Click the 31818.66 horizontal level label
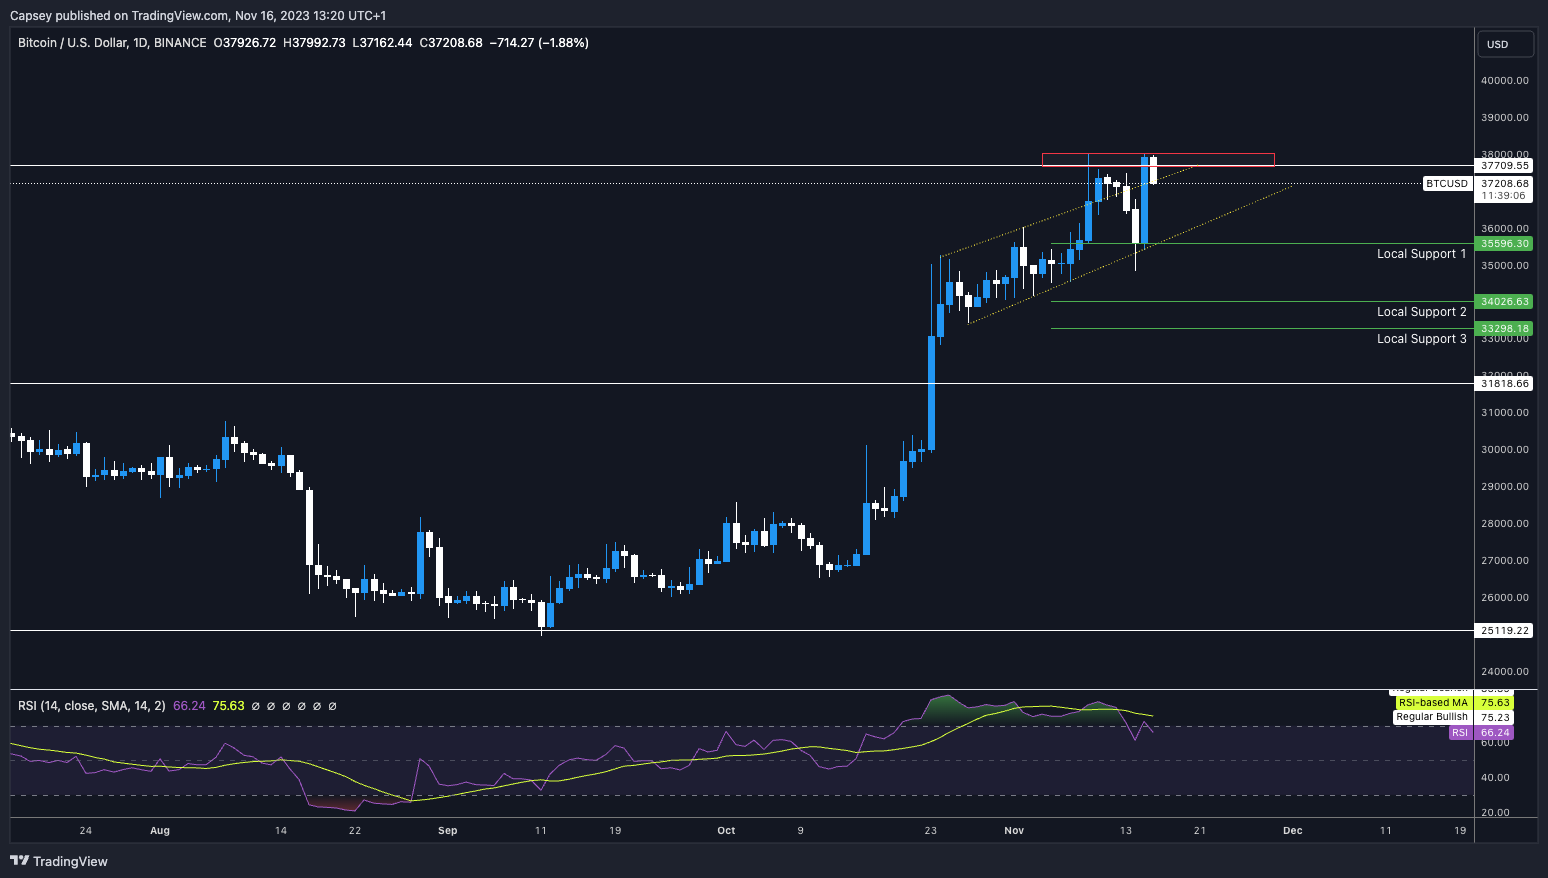 (x=1505, y=384)
